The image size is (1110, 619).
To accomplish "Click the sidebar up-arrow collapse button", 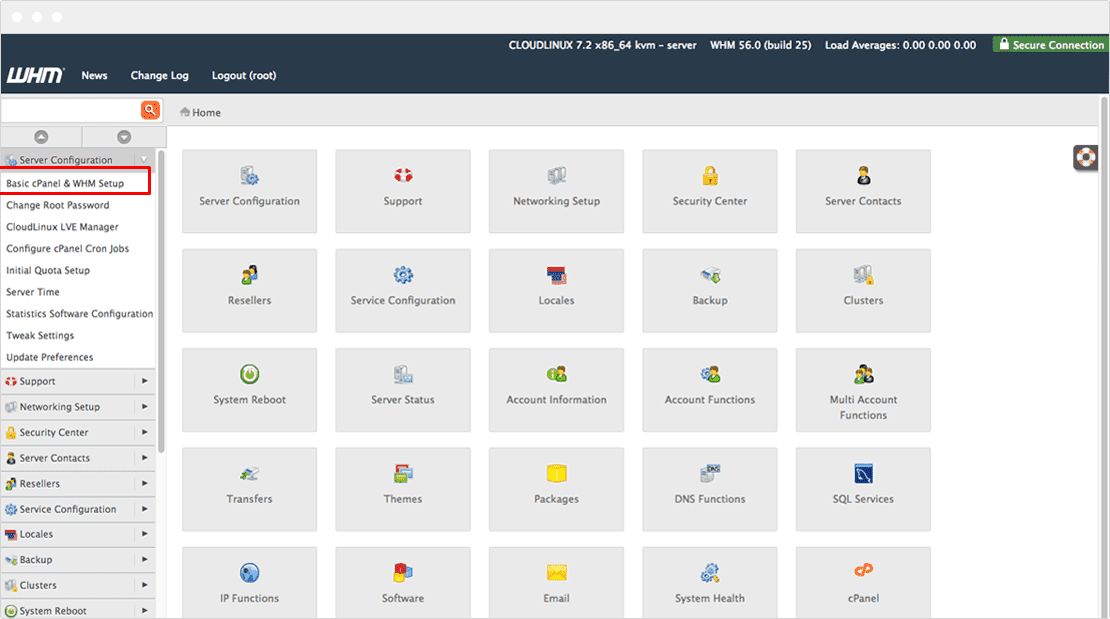I will click(x=41, y=137).
